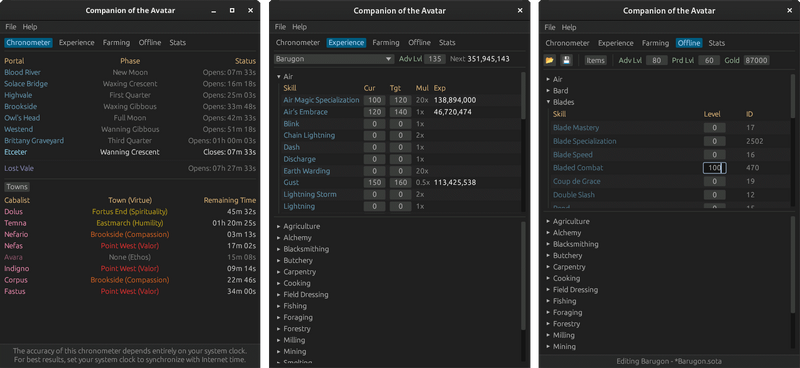The height and width of the screenshot is (368, 800).
Task: Open Help menu in the Chronometer window
Action: click(x=30, y=27)
